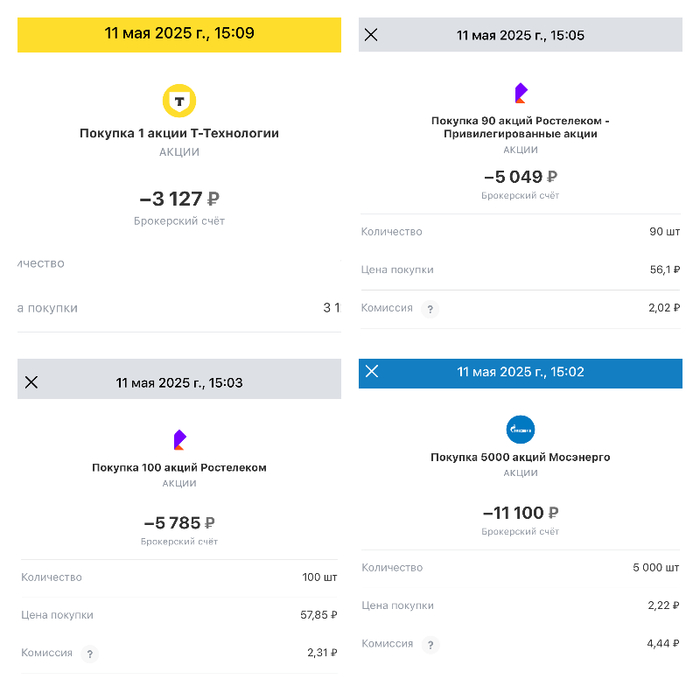Open commission help for 100 Ростелеком shares
The height and width of the screenshot is (700, 700).
[90, 654]
